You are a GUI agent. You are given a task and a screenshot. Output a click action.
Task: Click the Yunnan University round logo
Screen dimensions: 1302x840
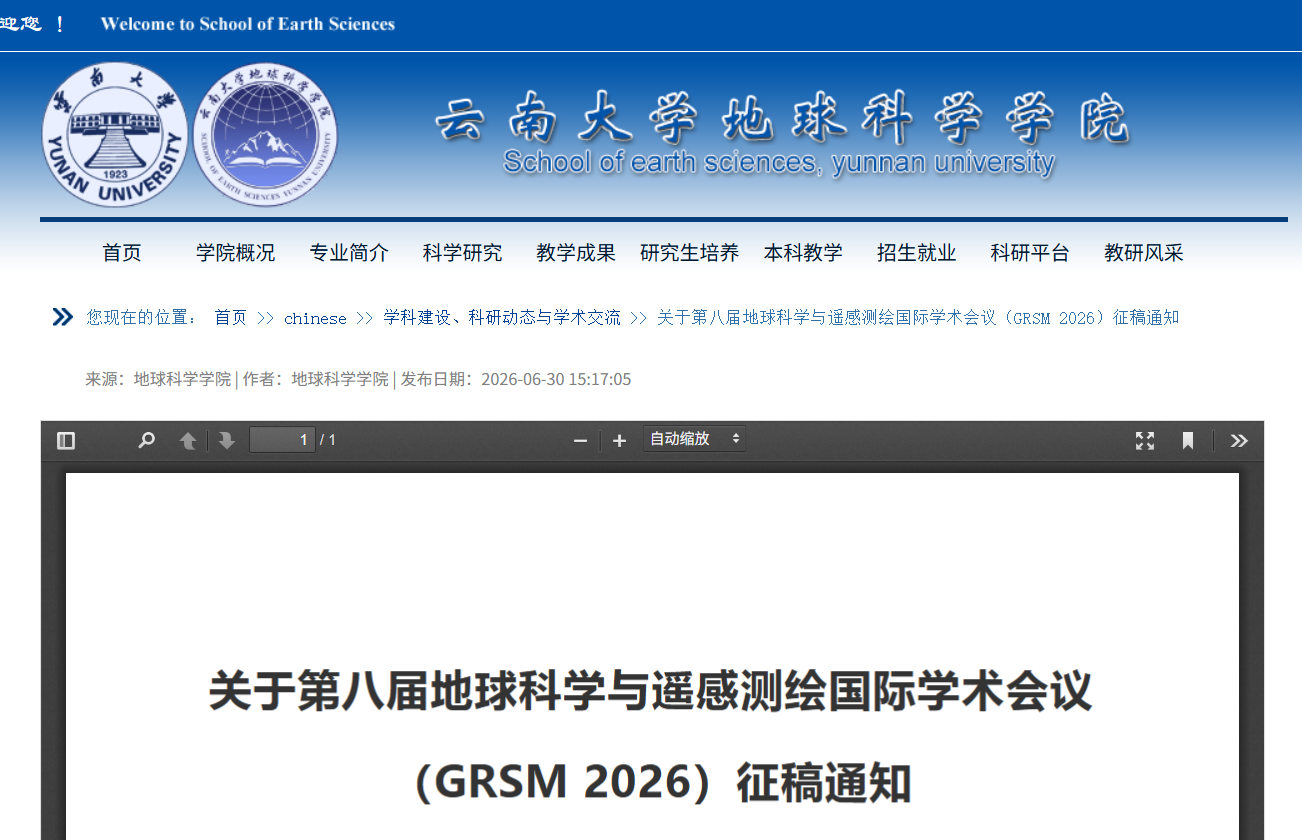114,135
